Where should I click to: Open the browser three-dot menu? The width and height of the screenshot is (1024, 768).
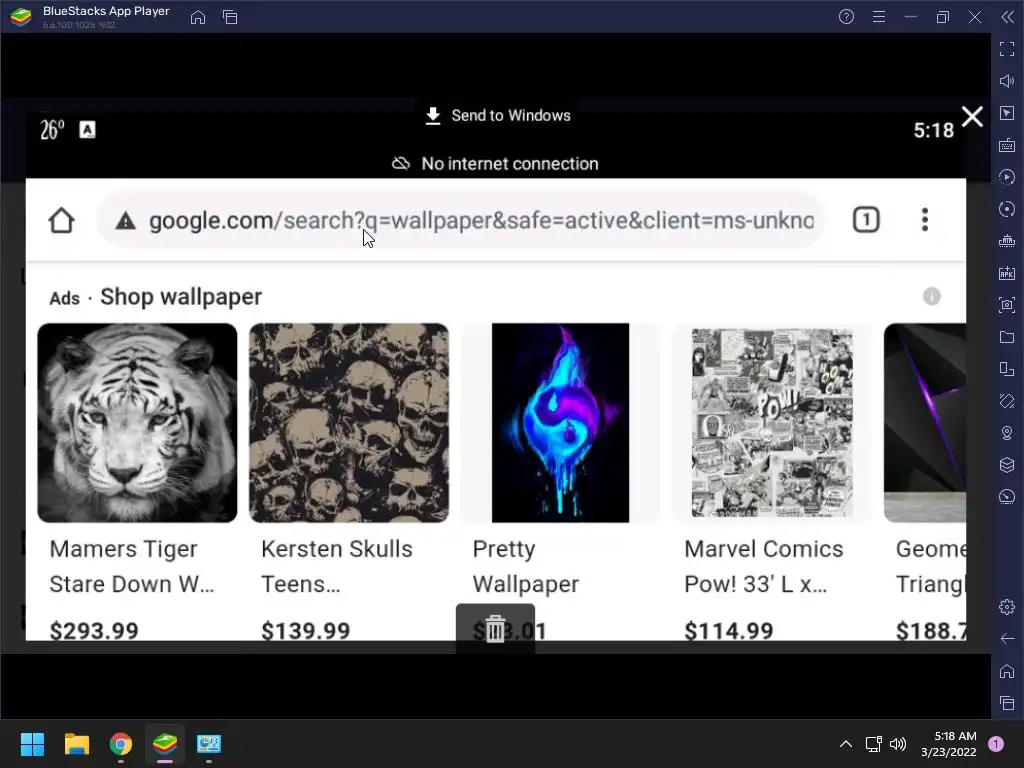pos(925,220)
